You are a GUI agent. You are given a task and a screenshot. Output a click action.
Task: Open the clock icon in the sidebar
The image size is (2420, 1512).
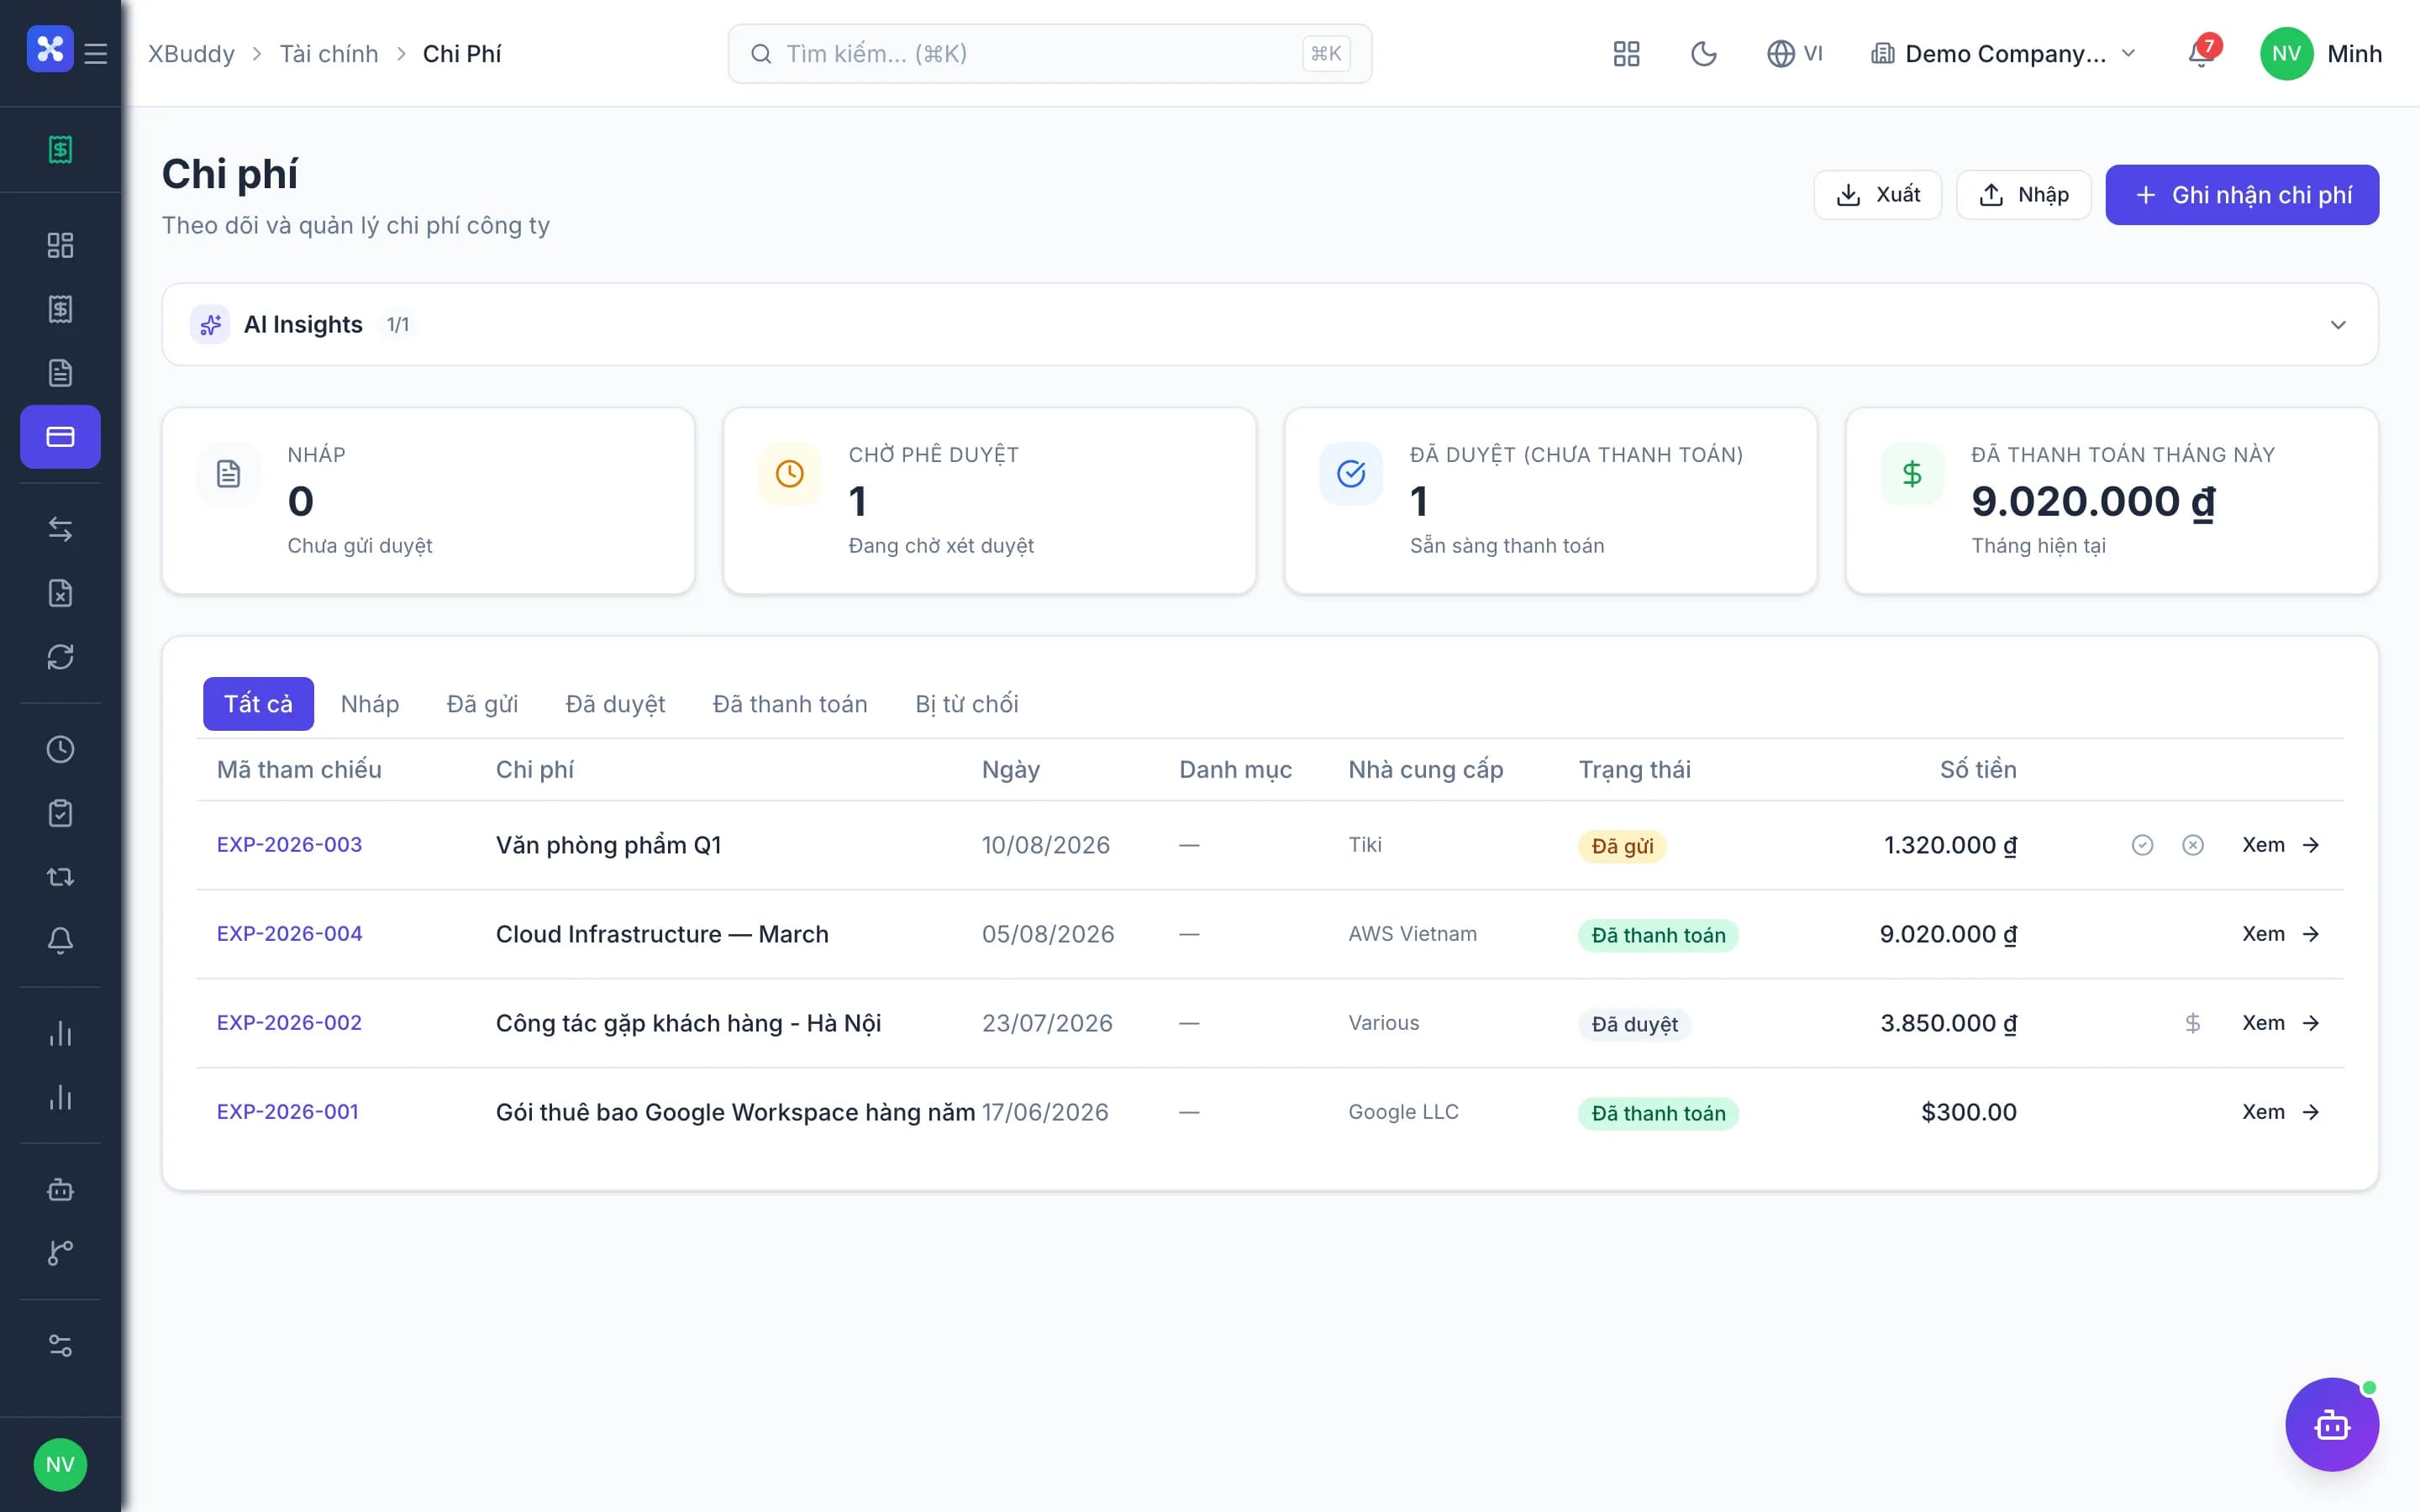tap(60, 749)
